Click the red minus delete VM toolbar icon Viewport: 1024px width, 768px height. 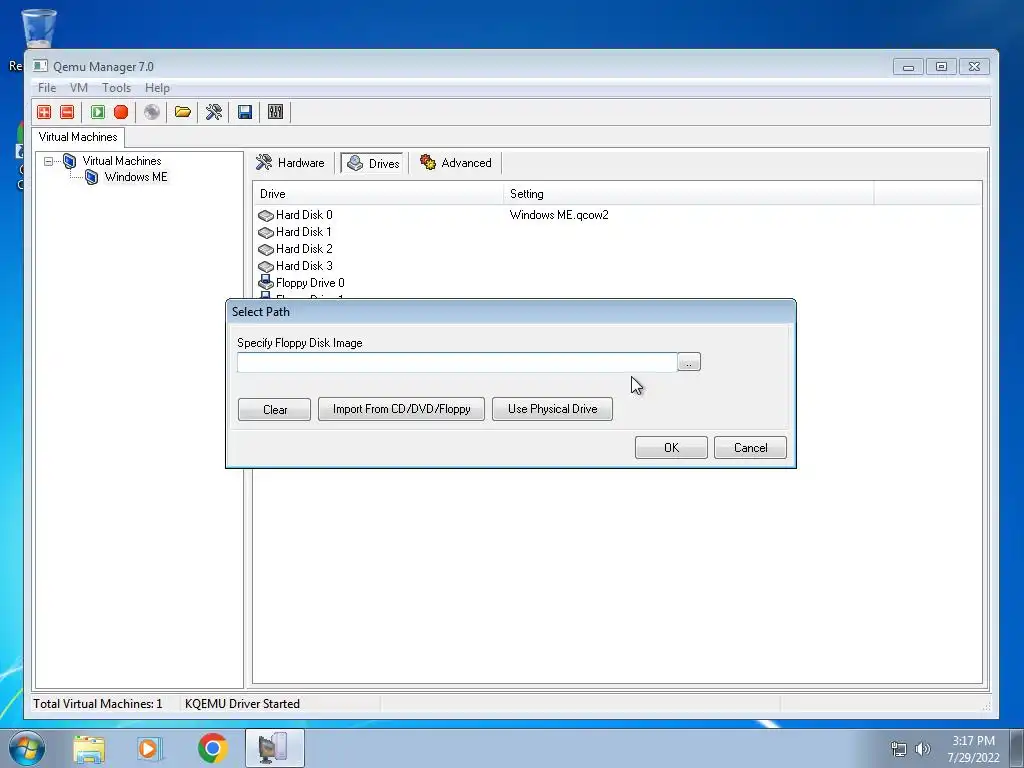[x=67, y=112]
